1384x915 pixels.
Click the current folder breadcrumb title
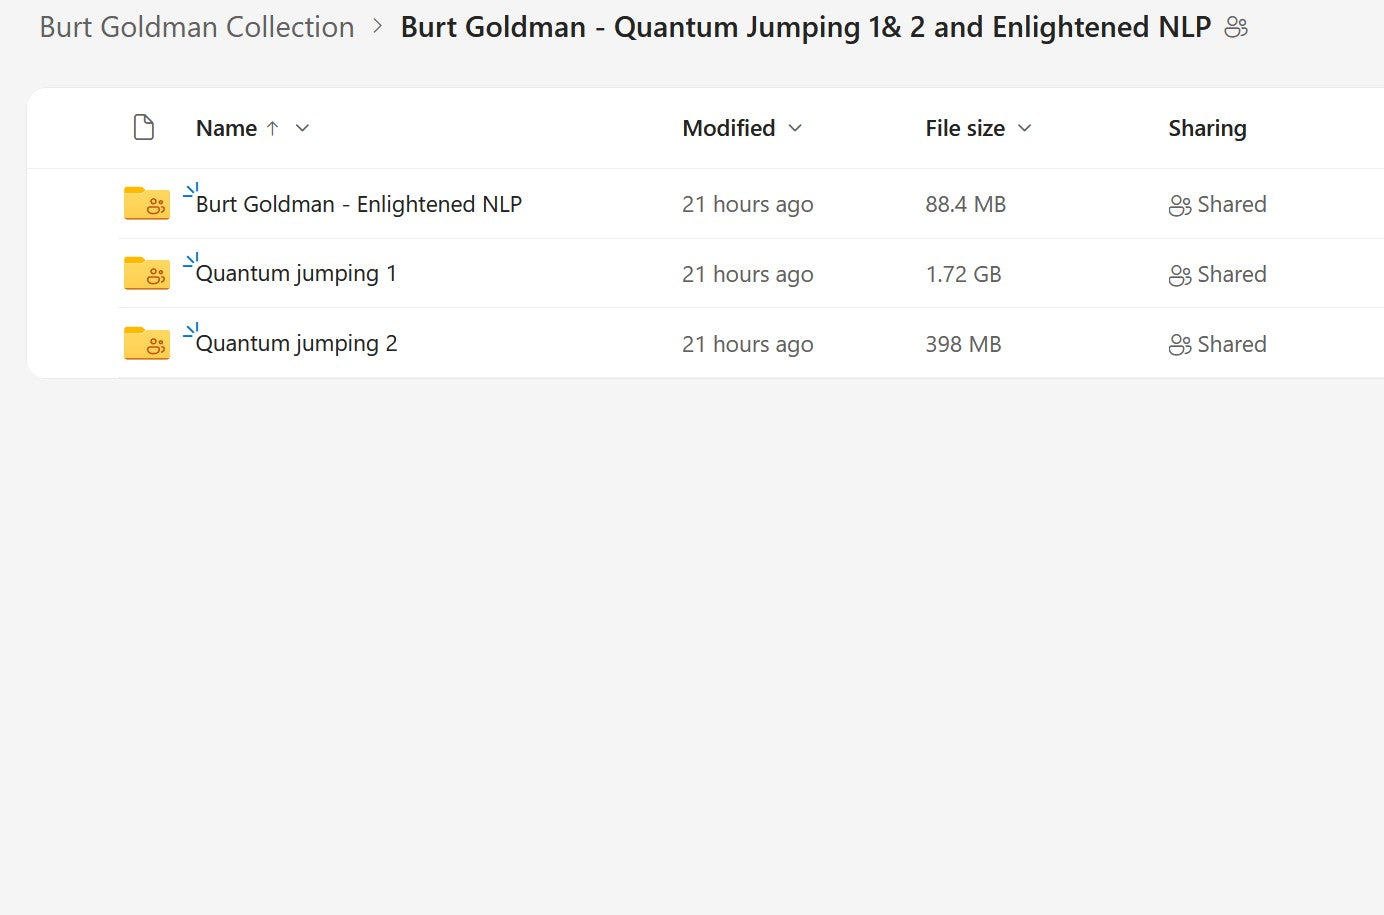[x=805, y=27]
